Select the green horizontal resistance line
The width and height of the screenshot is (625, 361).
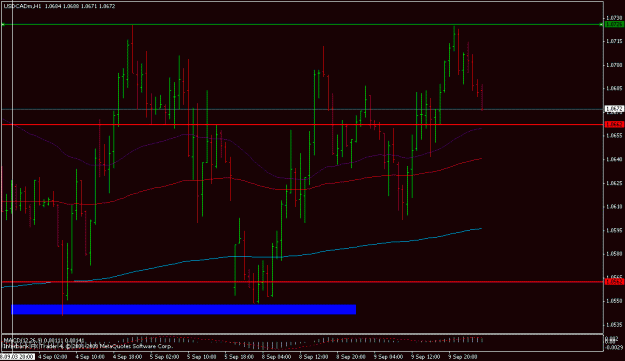(302, 25)
